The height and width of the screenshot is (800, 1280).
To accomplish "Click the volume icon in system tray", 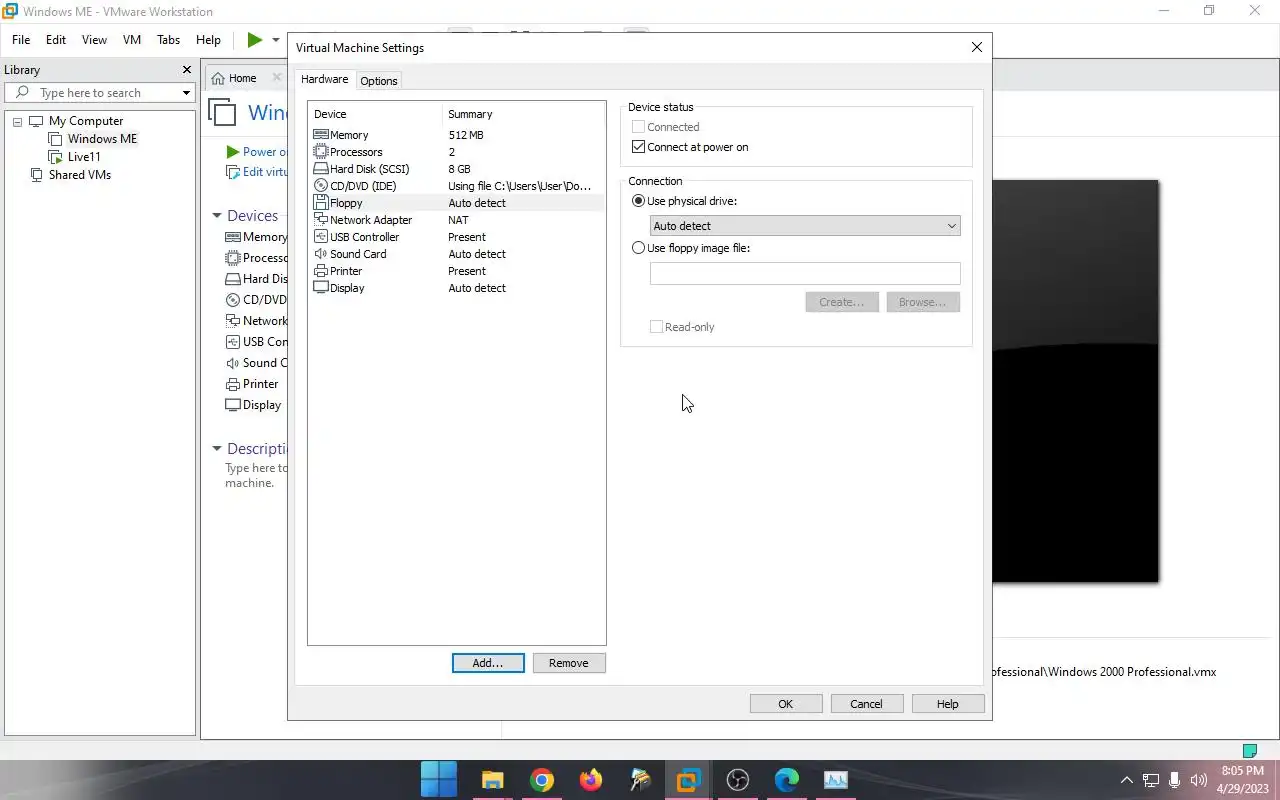I will 1199,780.
